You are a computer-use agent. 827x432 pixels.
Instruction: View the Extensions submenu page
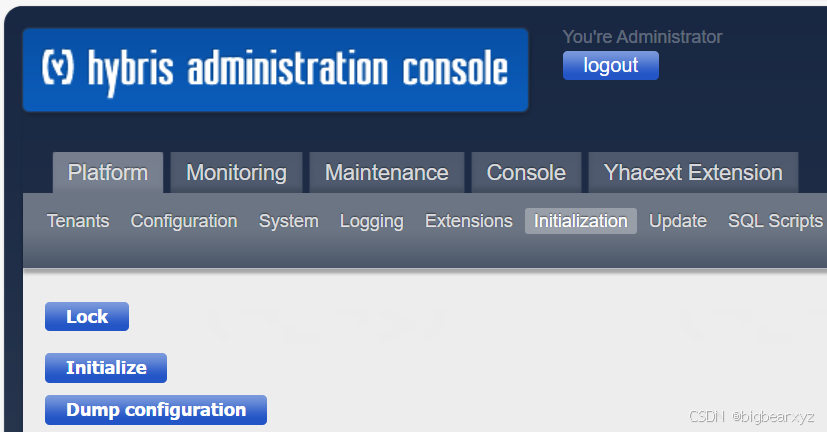[469, 221]
